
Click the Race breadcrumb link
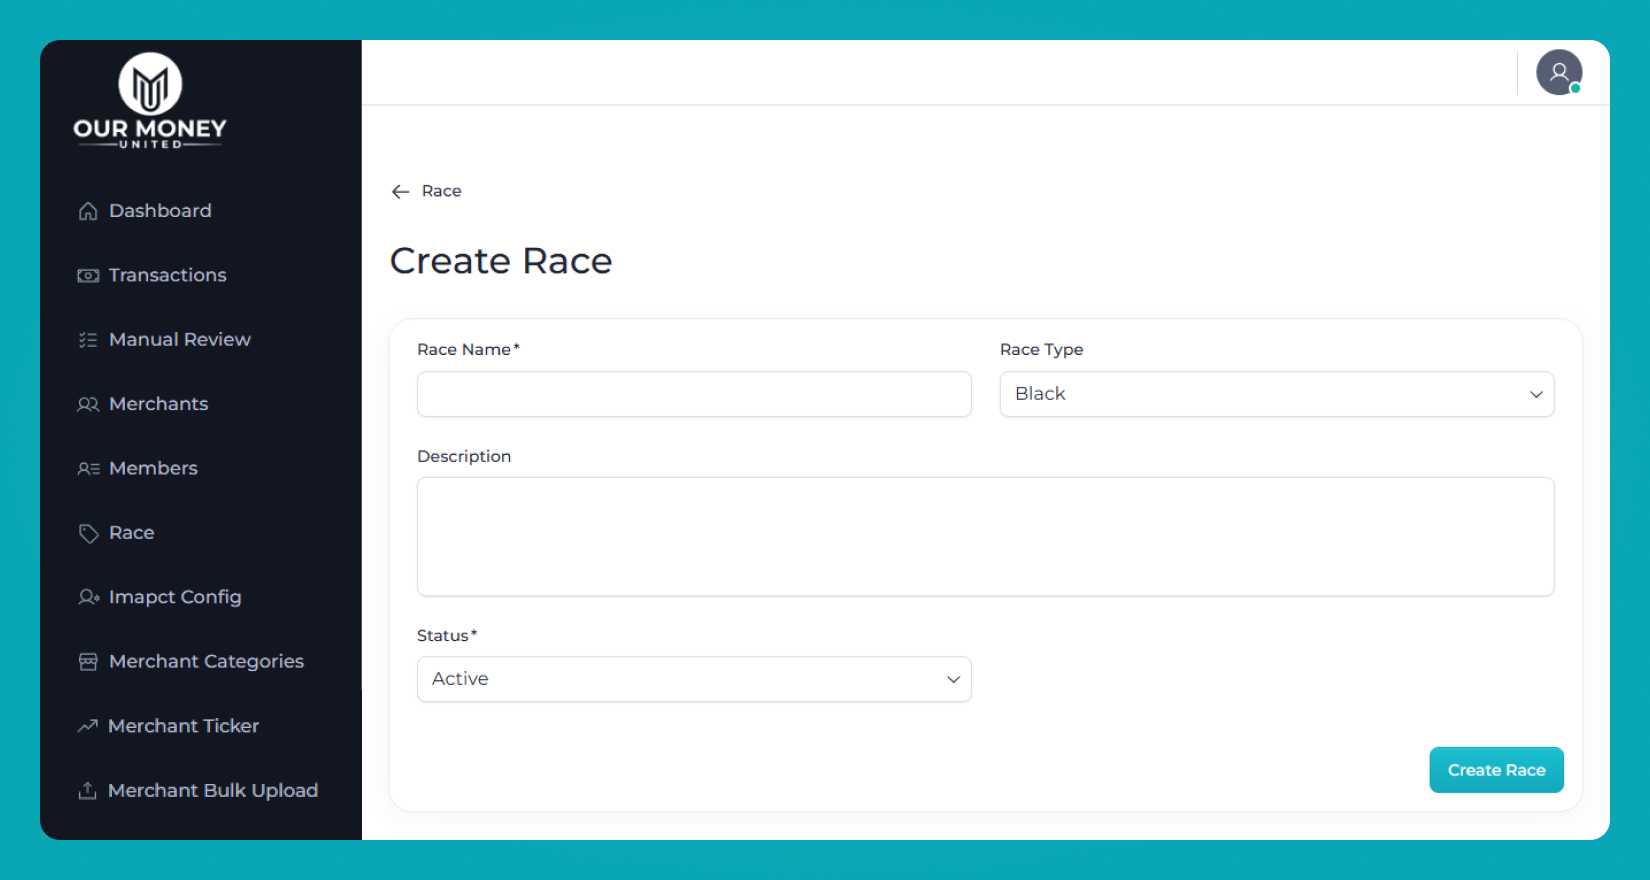pyautogui.click(x=441, y=191)
